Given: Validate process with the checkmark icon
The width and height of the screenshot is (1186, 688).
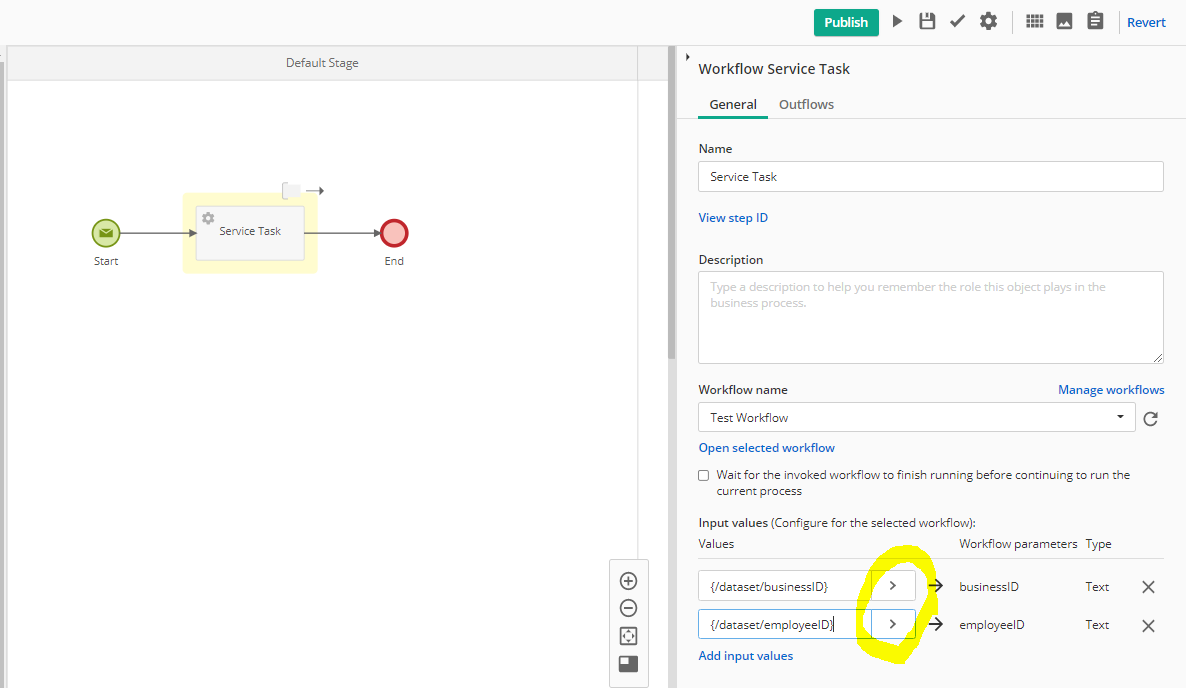Looking at the screenshot, I should tap(957, 21).
